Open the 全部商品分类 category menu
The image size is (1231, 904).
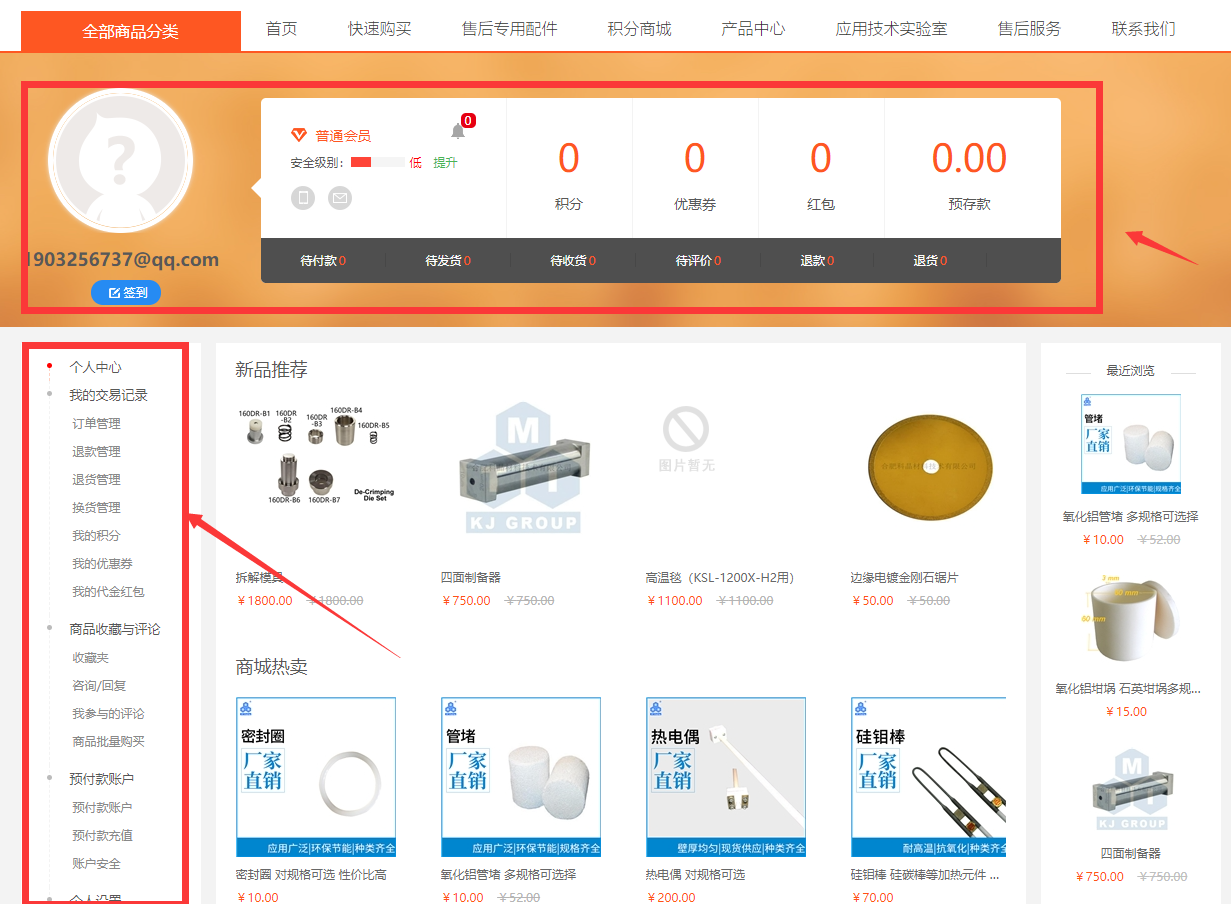(x=130, y=30)
